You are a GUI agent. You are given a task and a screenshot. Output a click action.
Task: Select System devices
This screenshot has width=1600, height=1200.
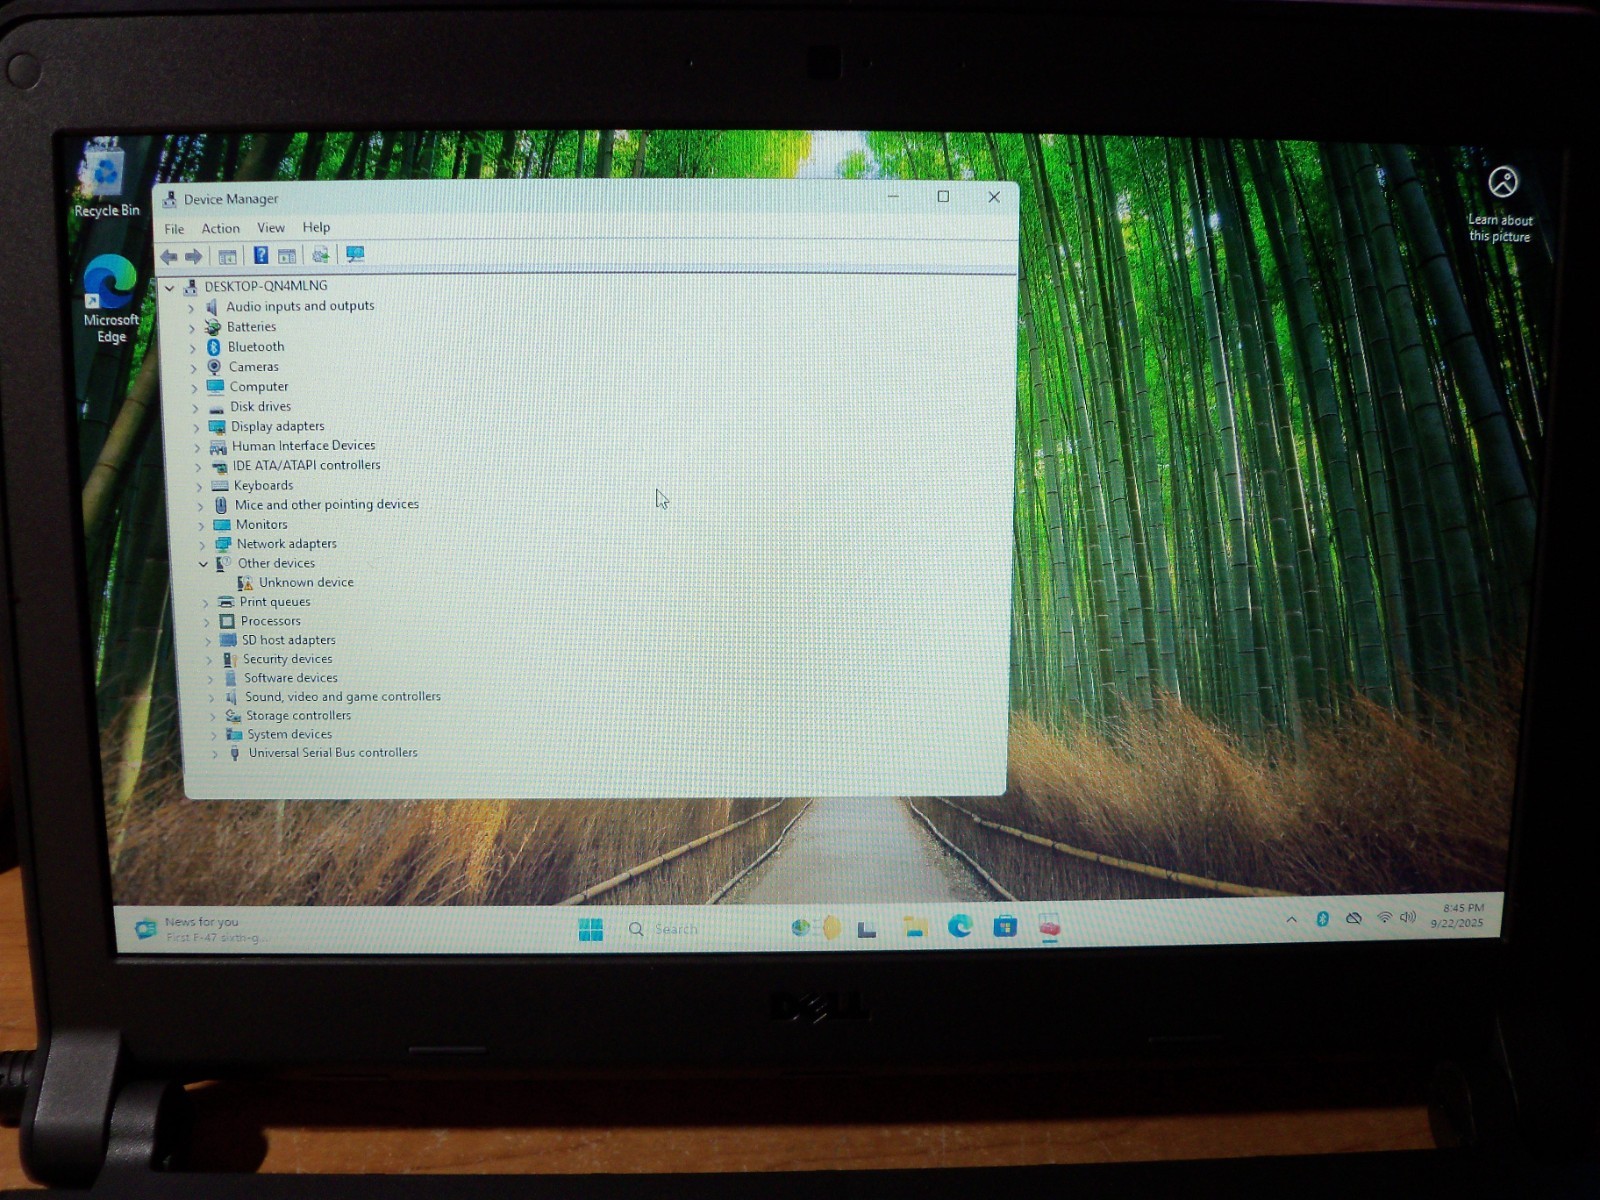tap(289, 734)
